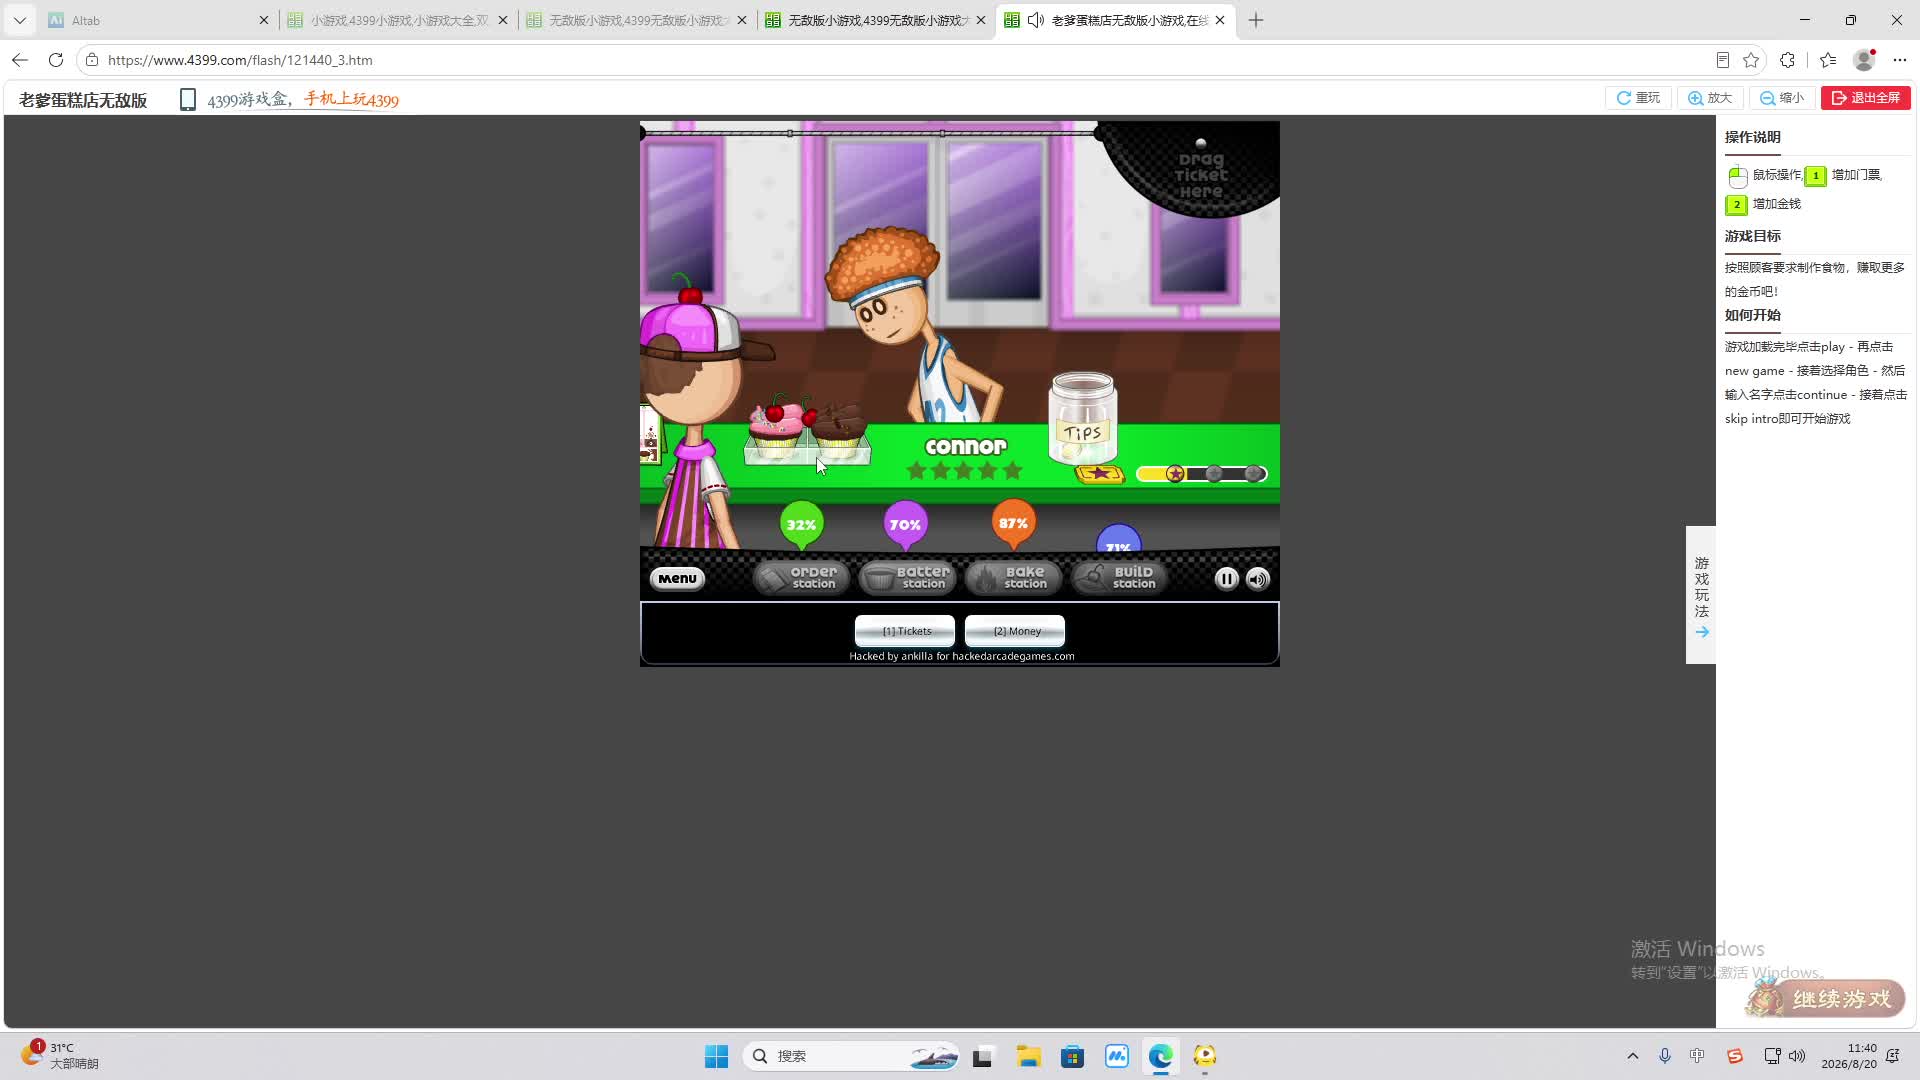Click the purple 70% score balloon
Viewport: 1920px width, 1080px height.
pyautogui.click(x=905, y=524)
